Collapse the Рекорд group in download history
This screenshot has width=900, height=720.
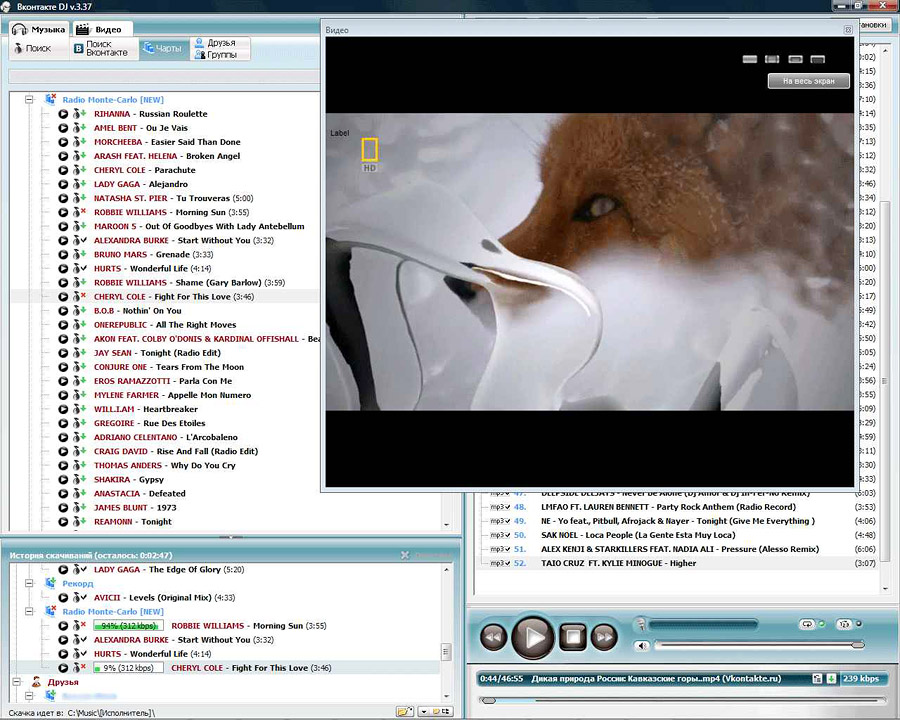pos(29,583)
